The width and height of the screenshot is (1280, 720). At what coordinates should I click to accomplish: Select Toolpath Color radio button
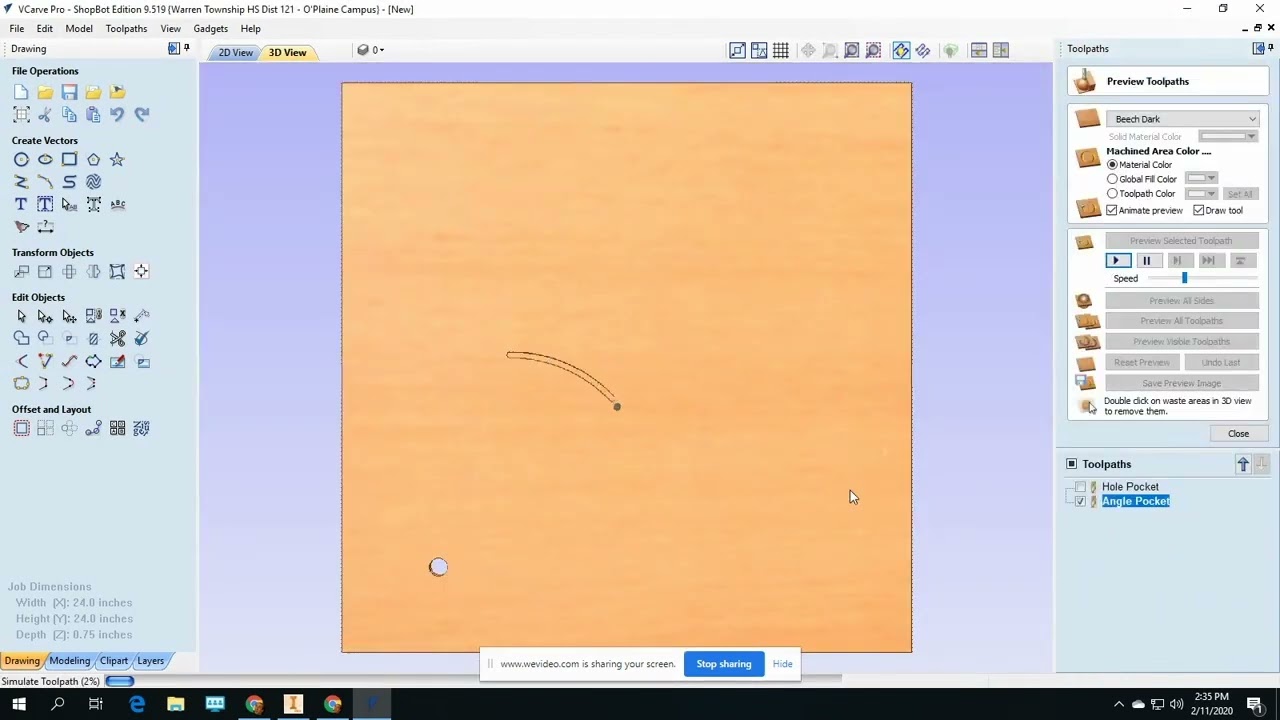point(1112,194)
